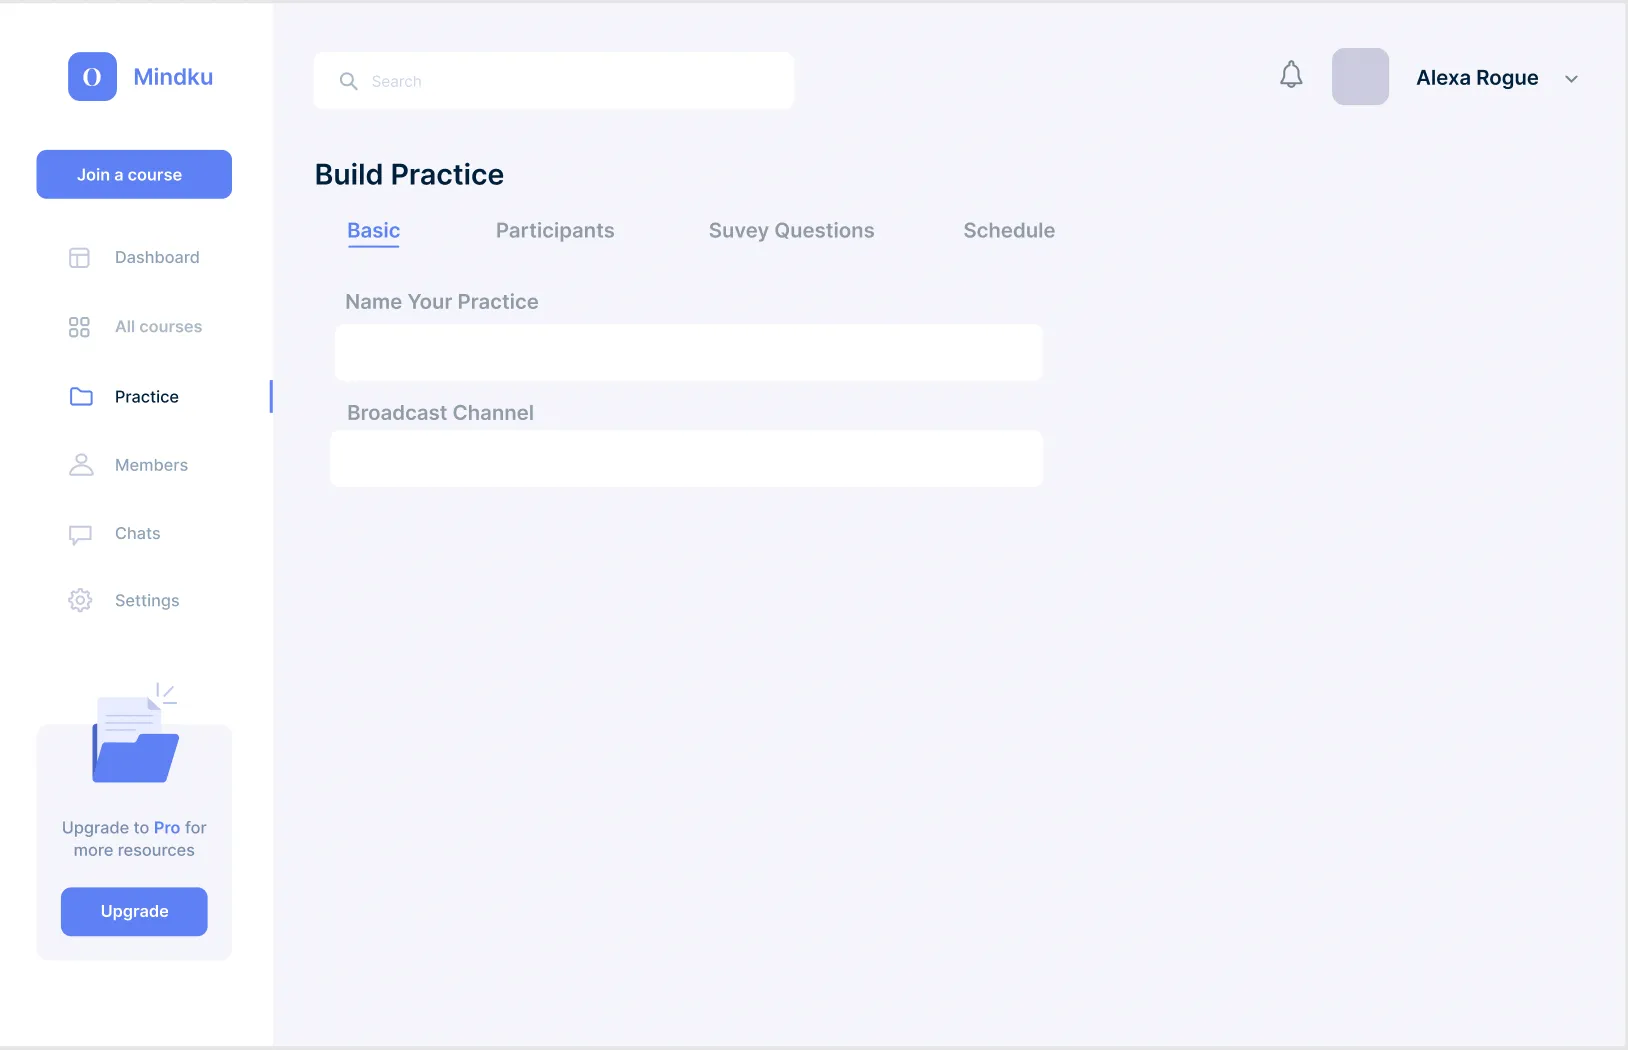The image size is (1628, 1050).
Task: Click the Name Your Practice input field
Action: (687, 352)
